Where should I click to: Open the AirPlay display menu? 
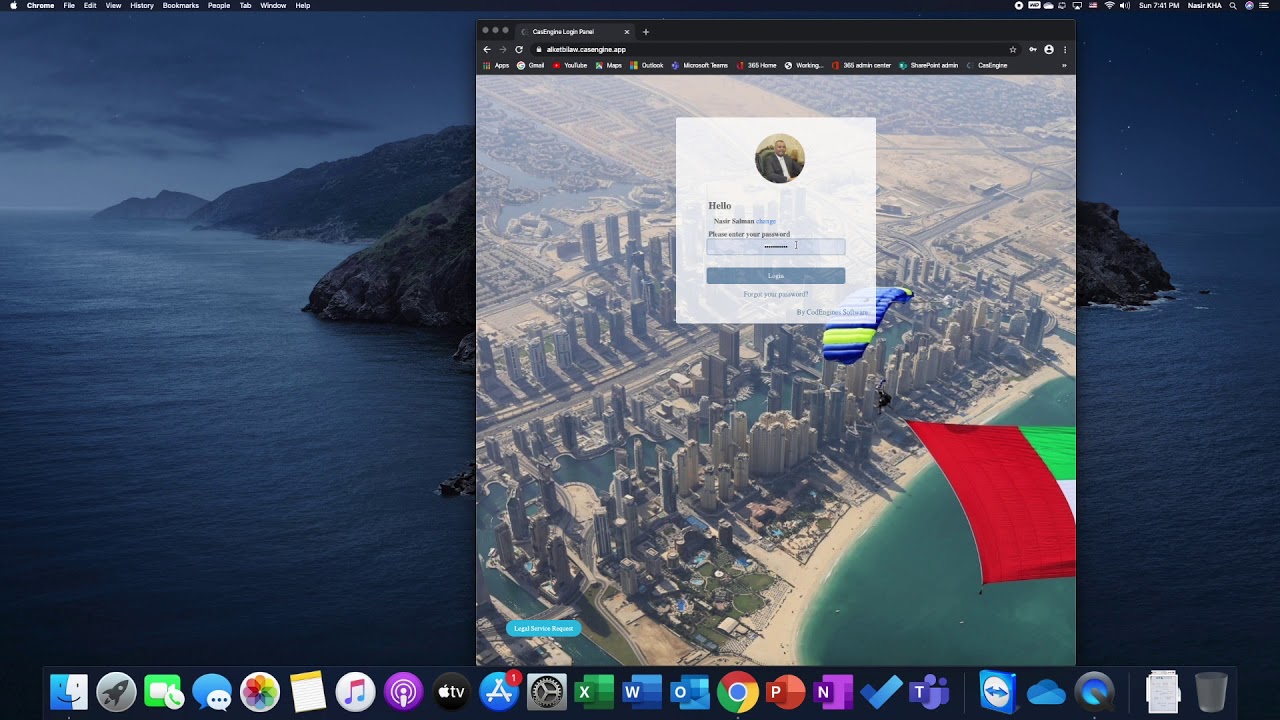point(1077,6)
